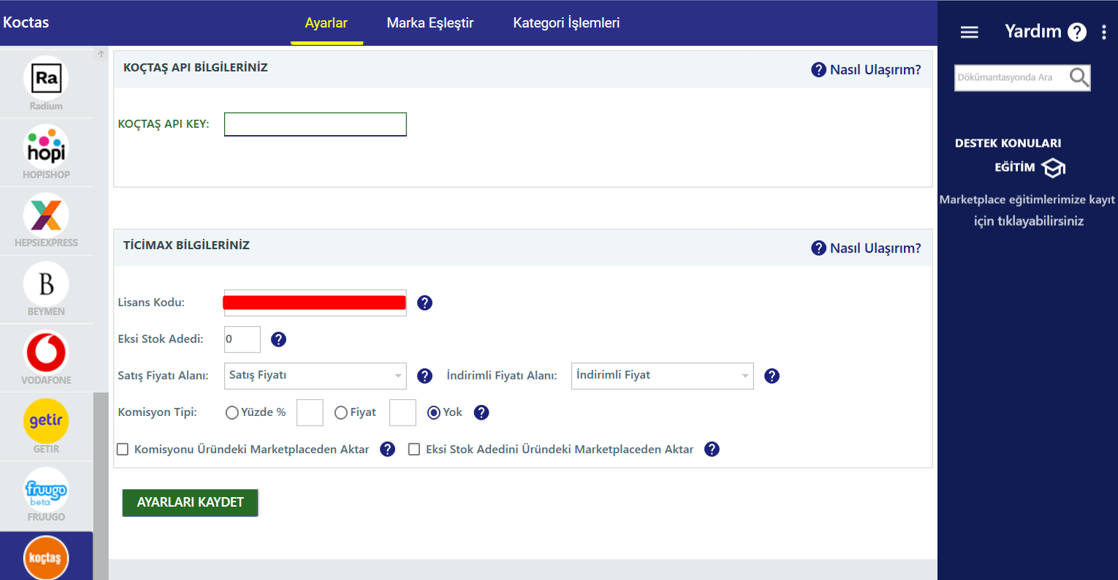Select the Yüzde % commission radio button
1118x580 pixels.
232,412
